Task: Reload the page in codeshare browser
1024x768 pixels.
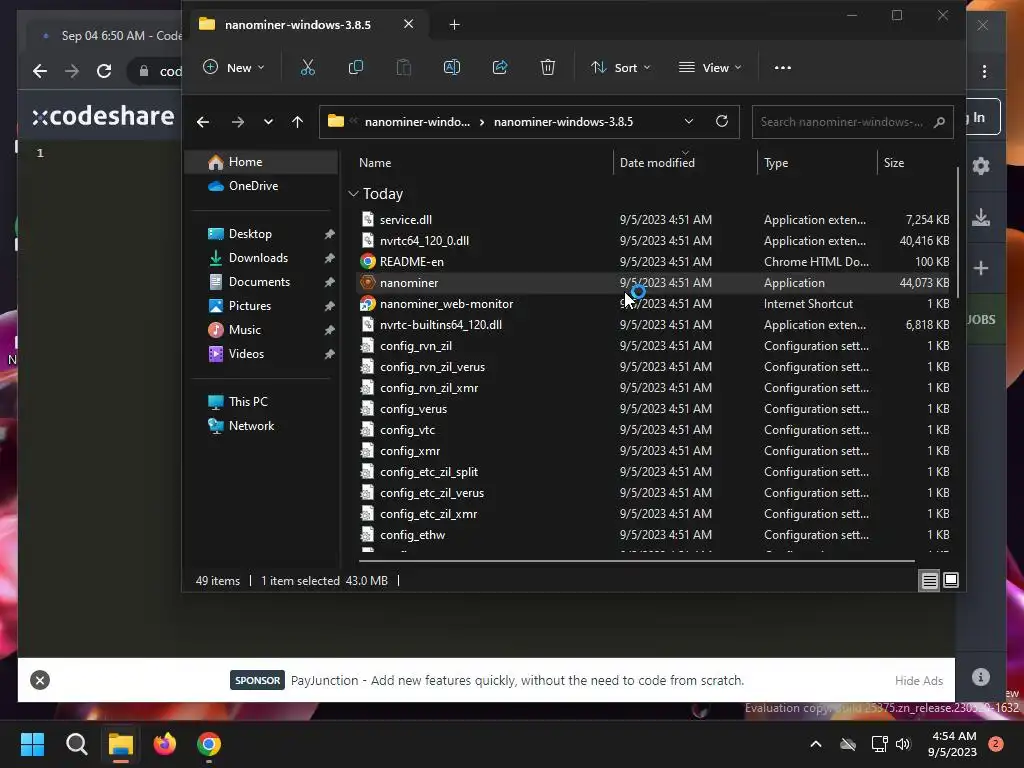Action: 104,71
